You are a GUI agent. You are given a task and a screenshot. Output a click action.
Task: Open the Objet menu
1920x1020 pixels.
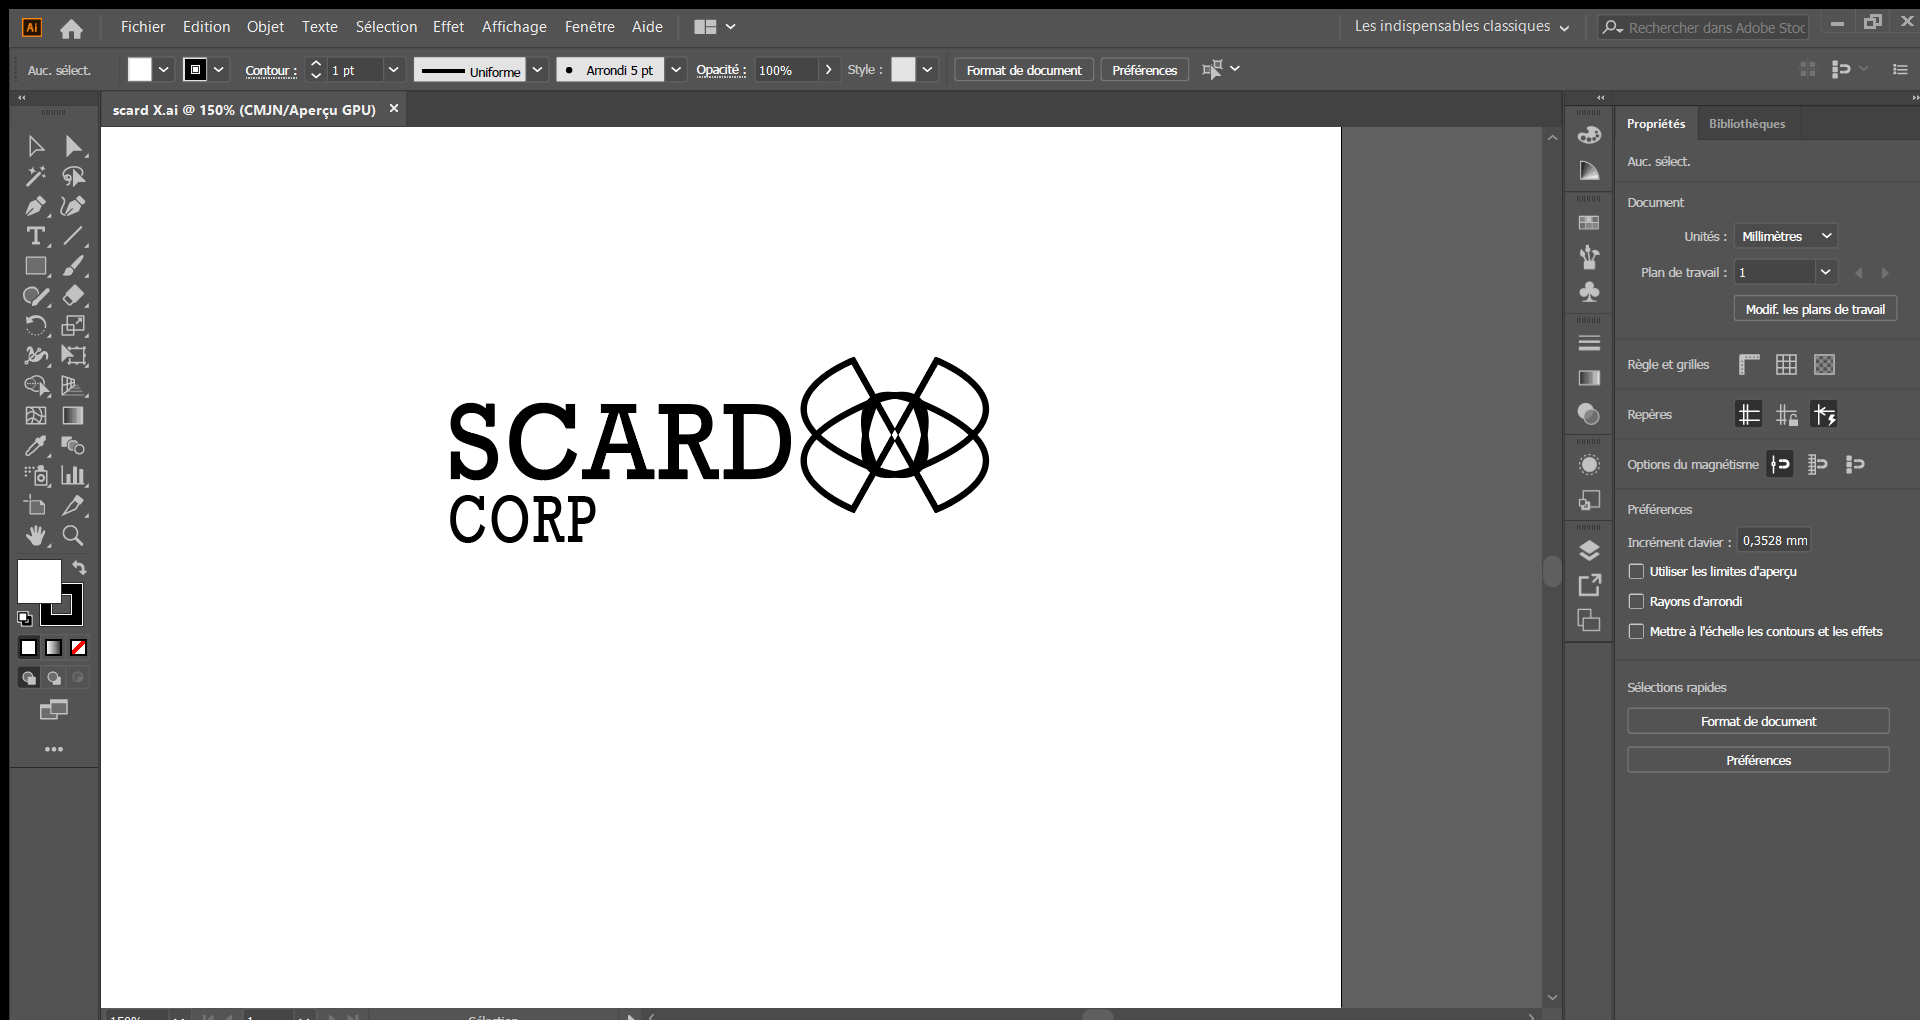[265, 27]
